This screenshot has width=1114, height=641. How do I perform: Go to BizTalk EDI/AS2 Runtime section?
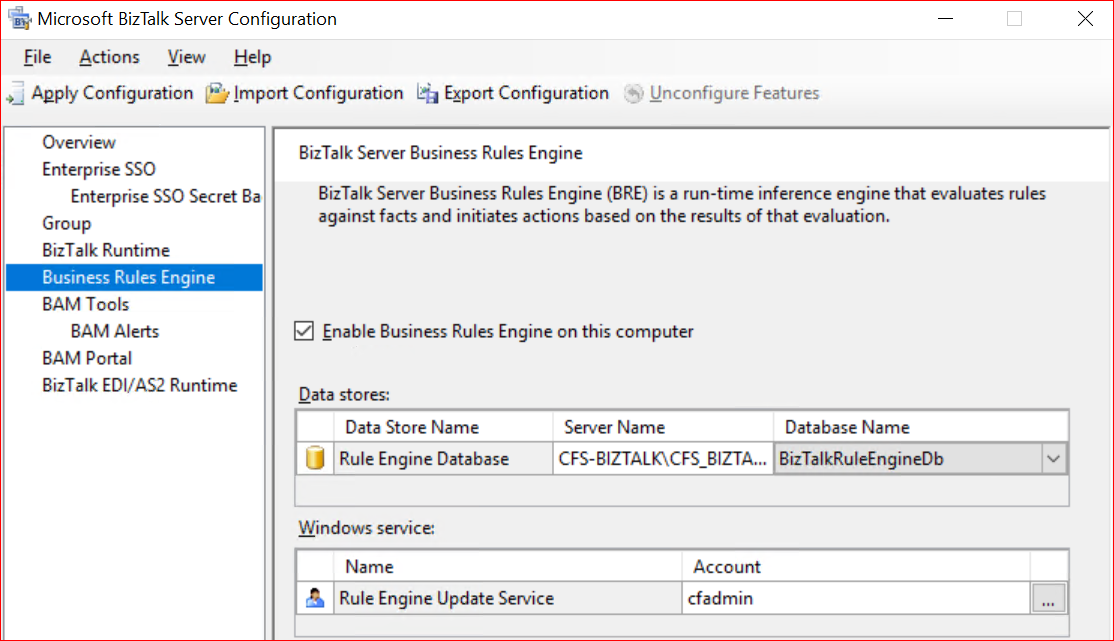[x=140, y=385]
